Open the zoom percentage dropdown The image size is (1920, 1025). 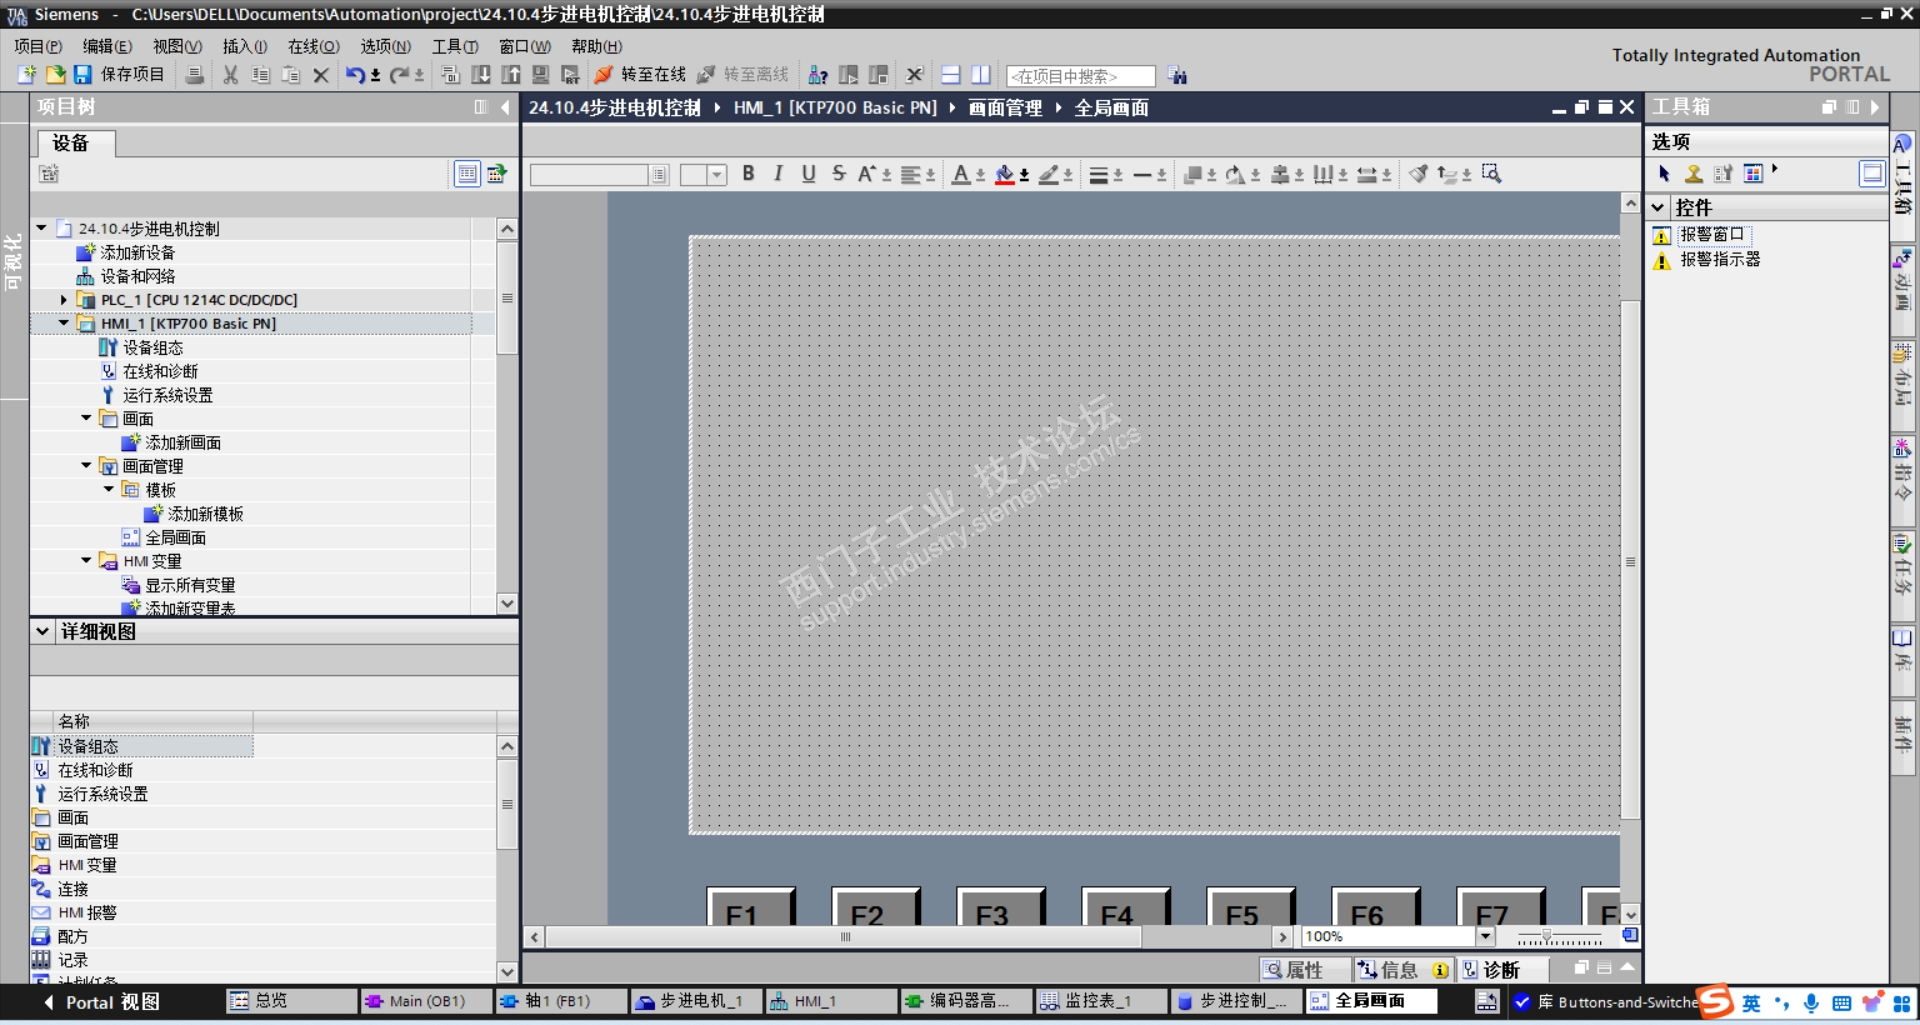[1485, 936]
